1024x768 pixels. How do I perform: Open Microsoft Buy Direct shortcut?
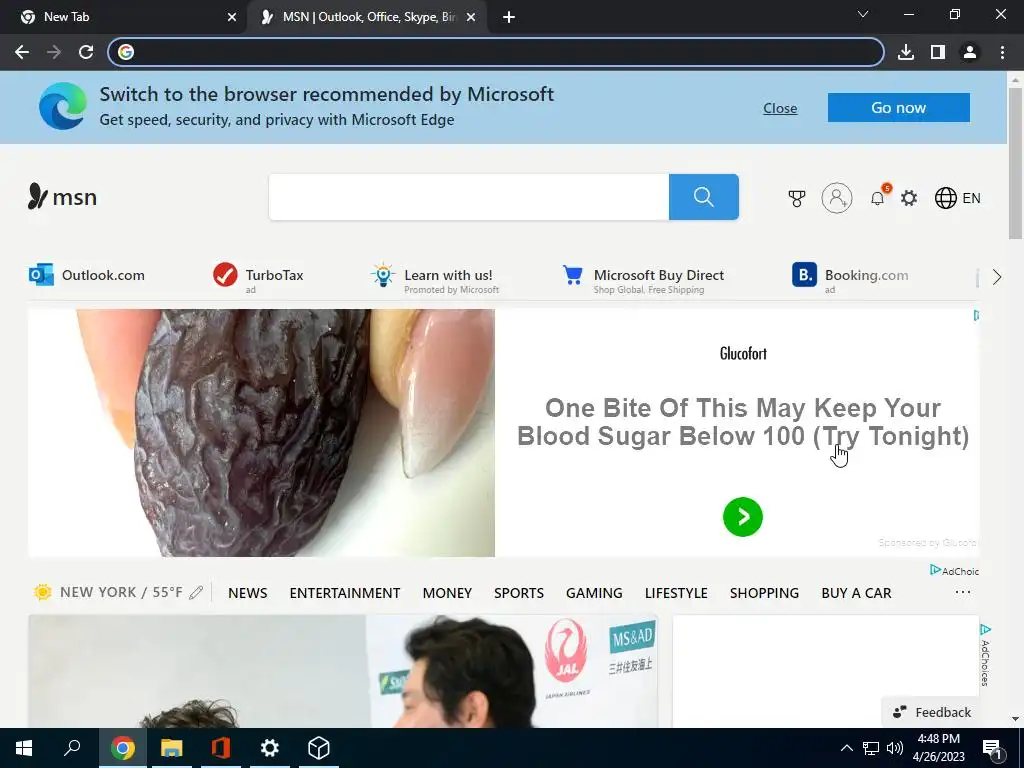coord(643,279)
